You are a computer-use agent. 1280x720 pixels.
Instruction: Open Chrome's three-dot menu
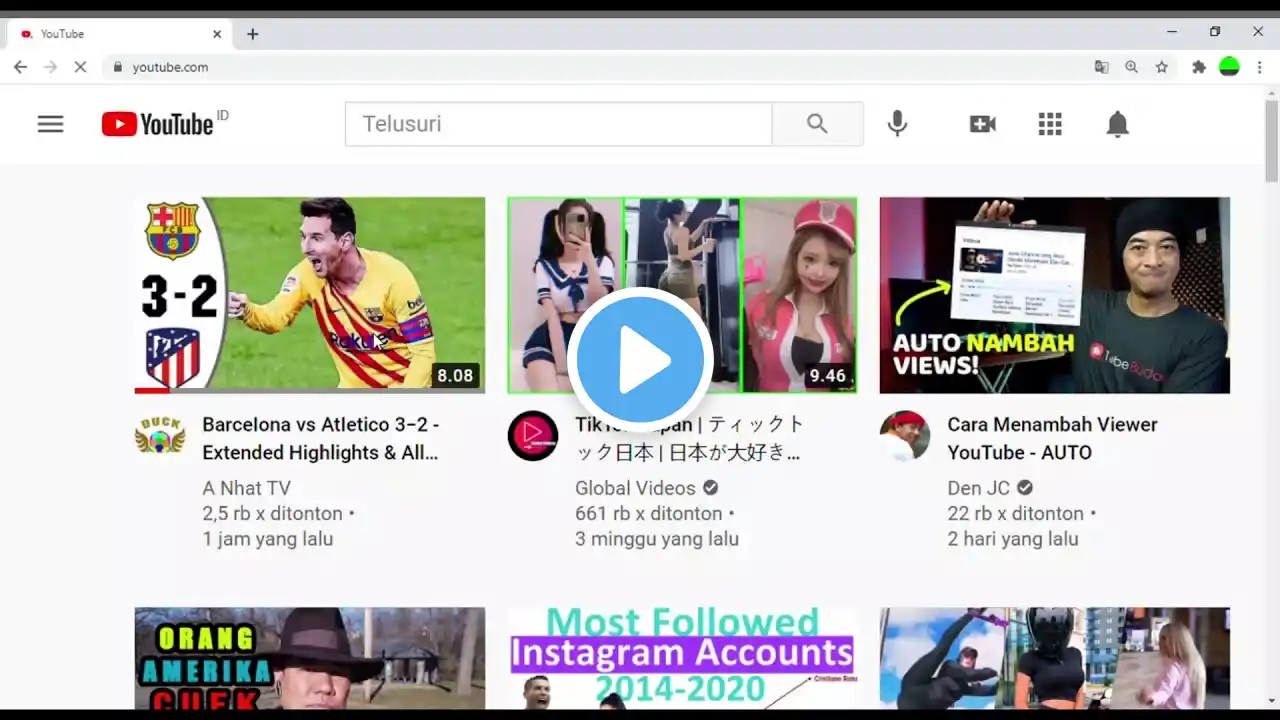tap(1259, 67)
